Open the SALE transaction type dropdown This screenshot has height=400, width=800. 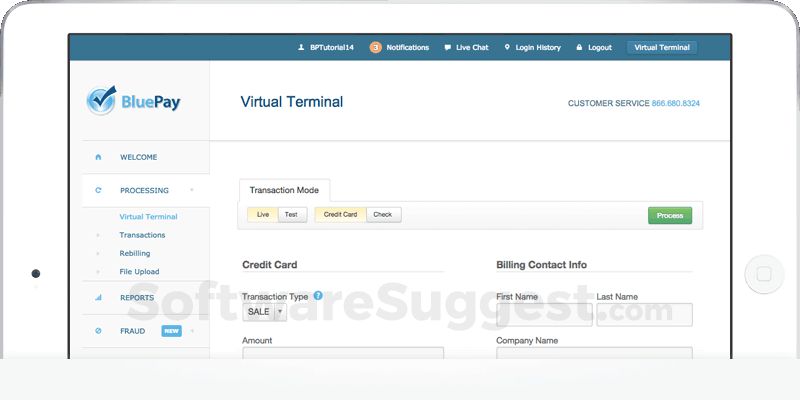264,312
